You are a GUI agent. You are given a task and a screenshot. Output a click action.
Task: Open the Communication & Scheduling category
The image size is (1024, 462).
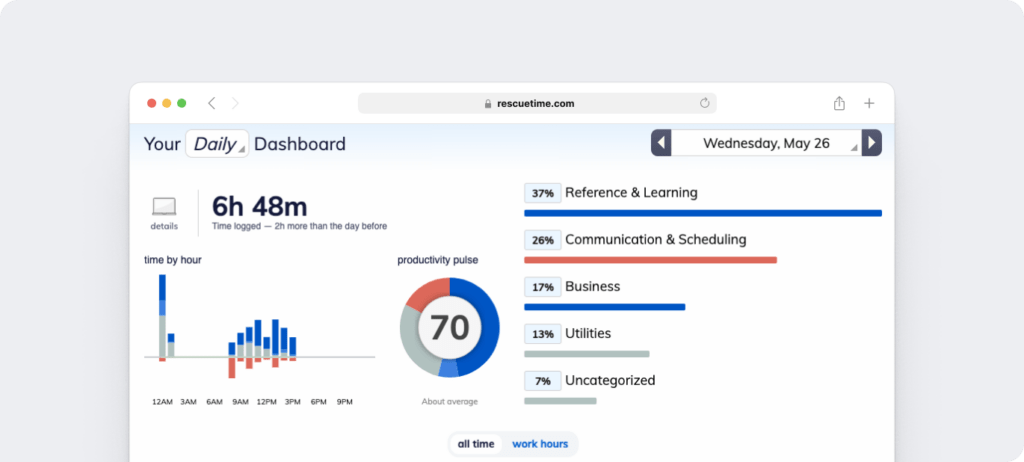coord(655,240)
